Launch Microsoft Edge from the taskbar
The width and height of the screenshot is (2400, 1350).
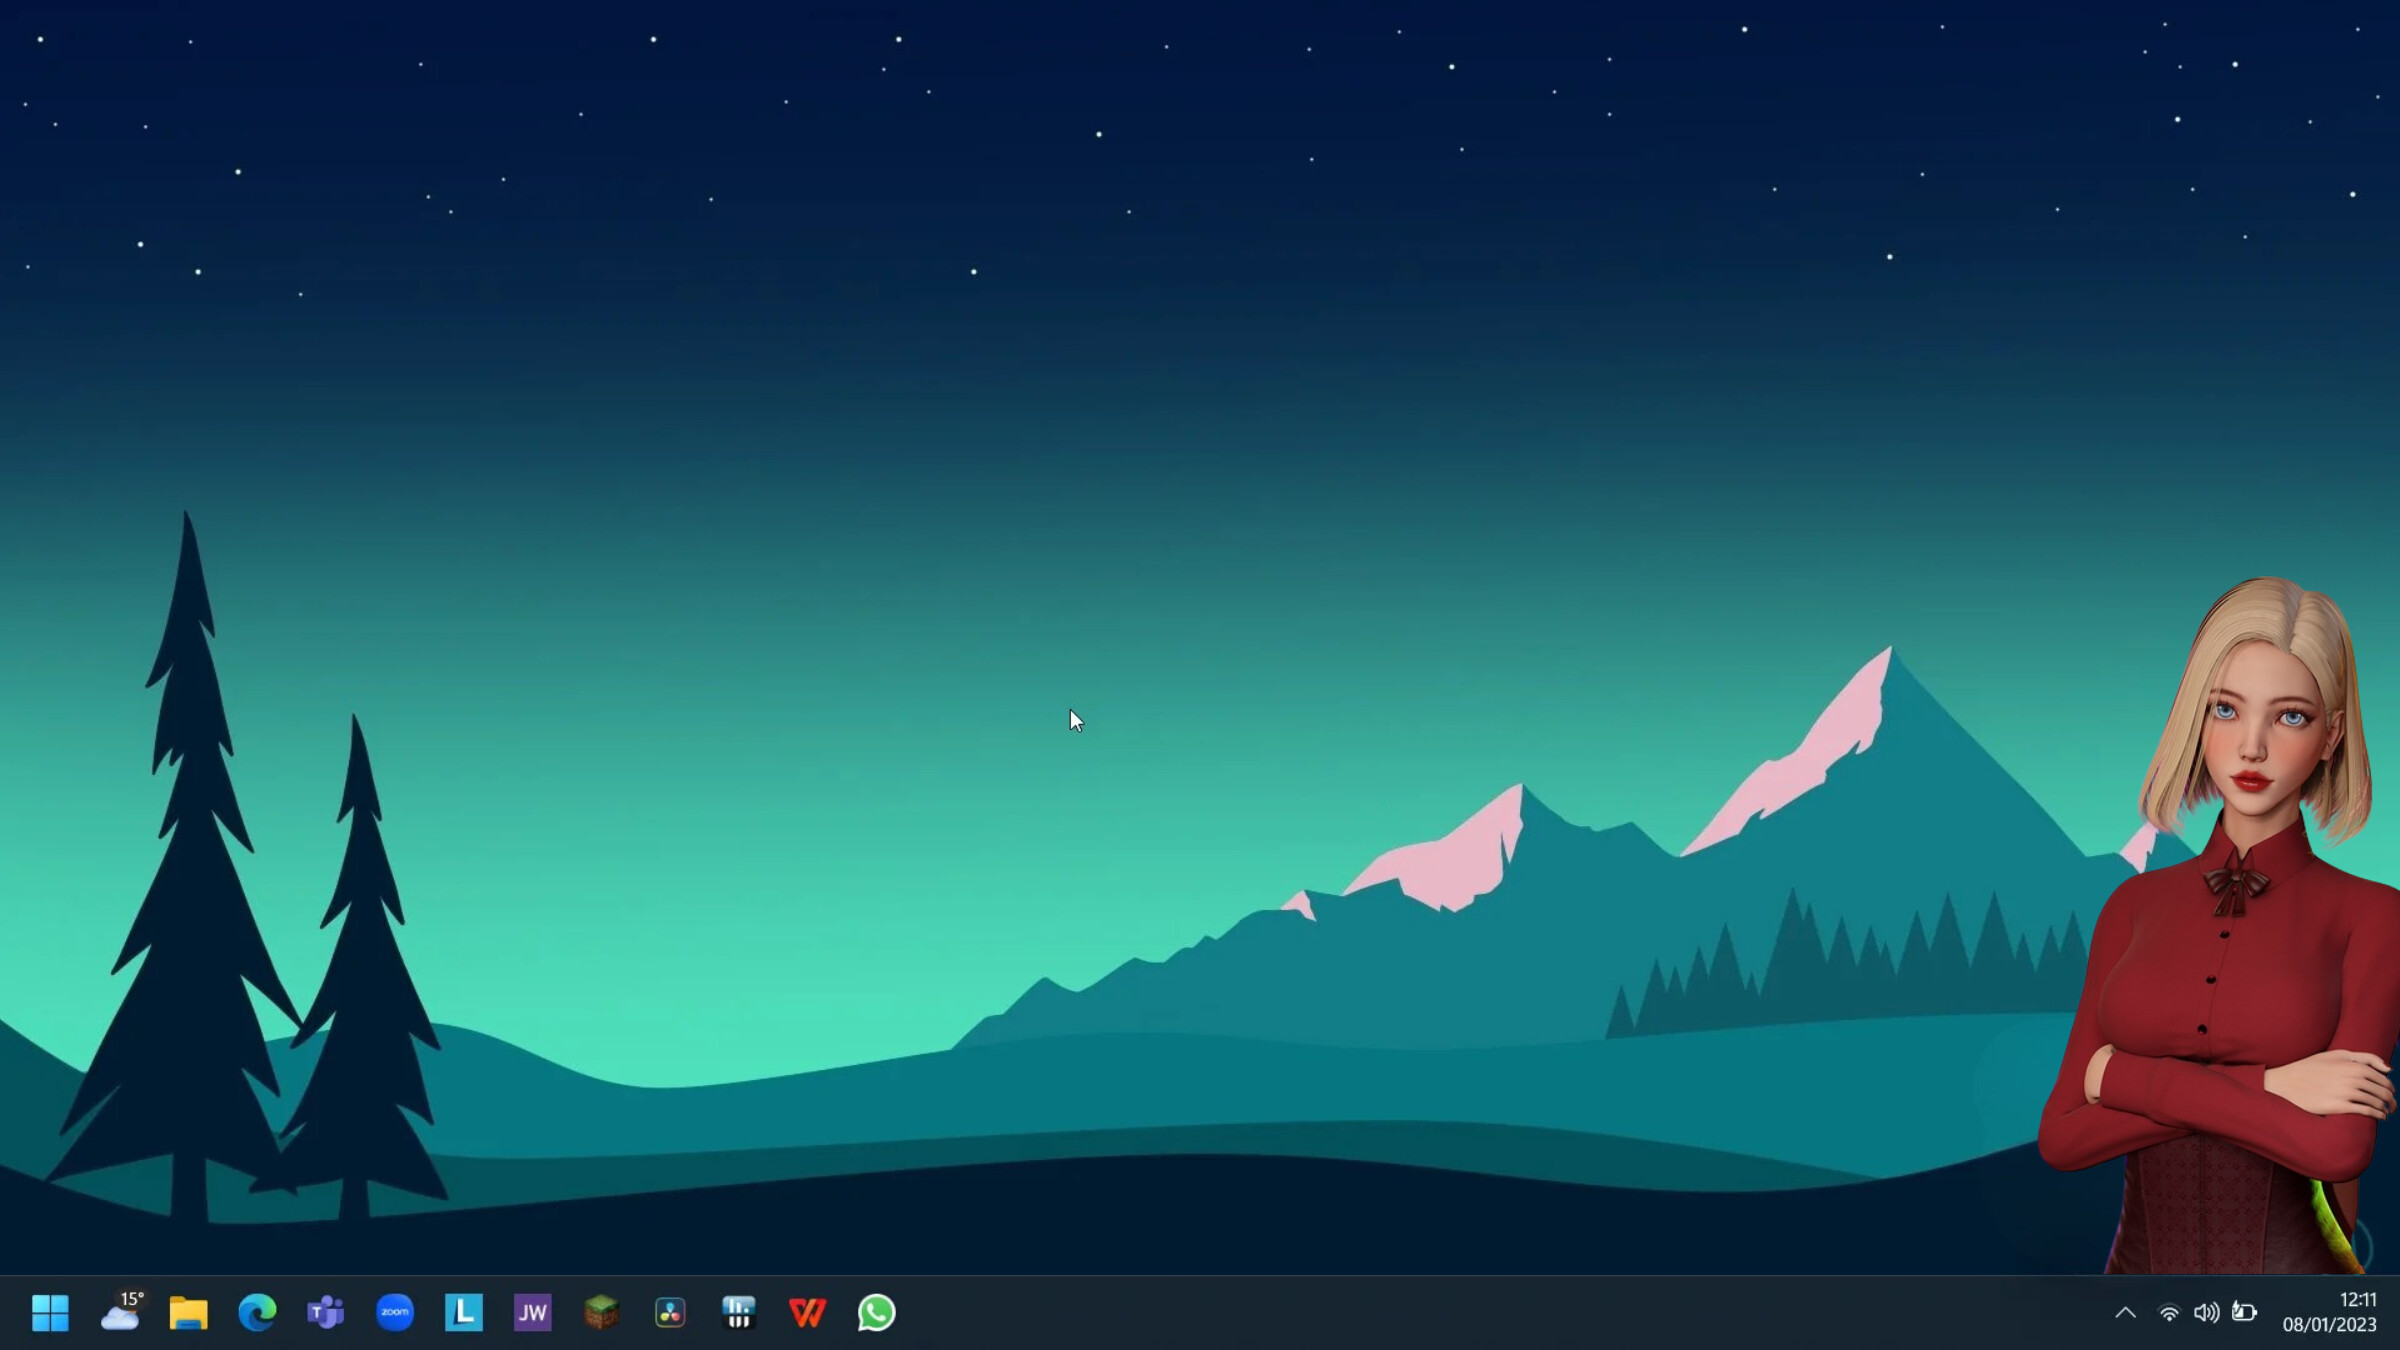258,1313
